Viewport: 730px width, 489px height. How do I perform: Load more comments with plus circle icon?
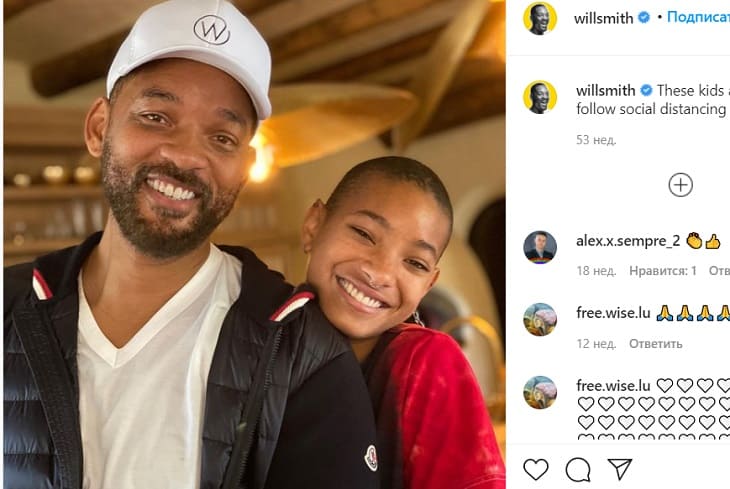tap(680, 185)
